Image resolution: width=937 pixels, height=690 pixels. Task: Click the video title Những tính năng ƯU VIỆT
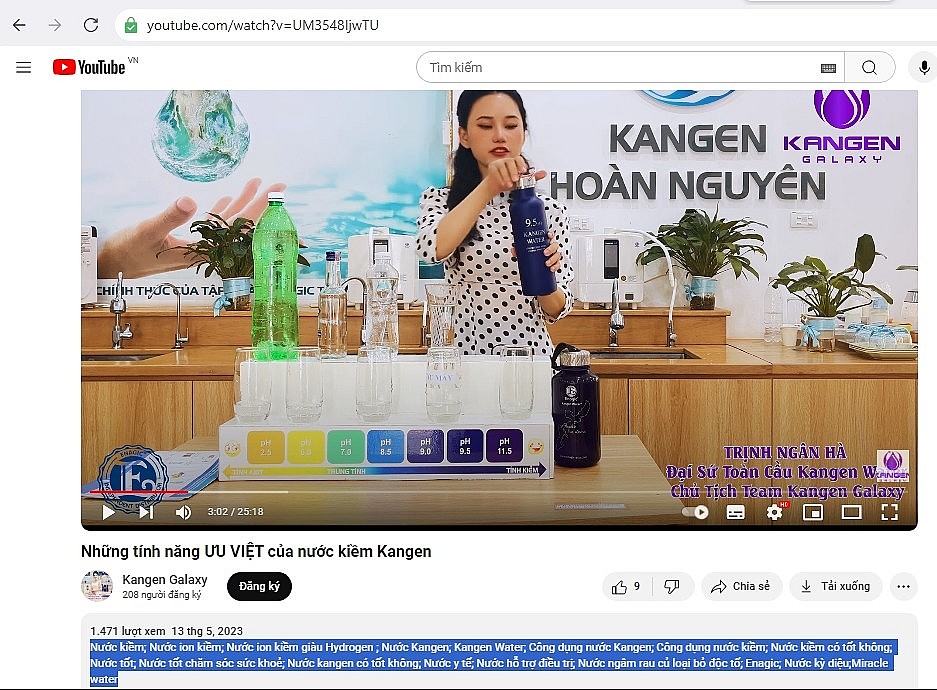point(256,551)
